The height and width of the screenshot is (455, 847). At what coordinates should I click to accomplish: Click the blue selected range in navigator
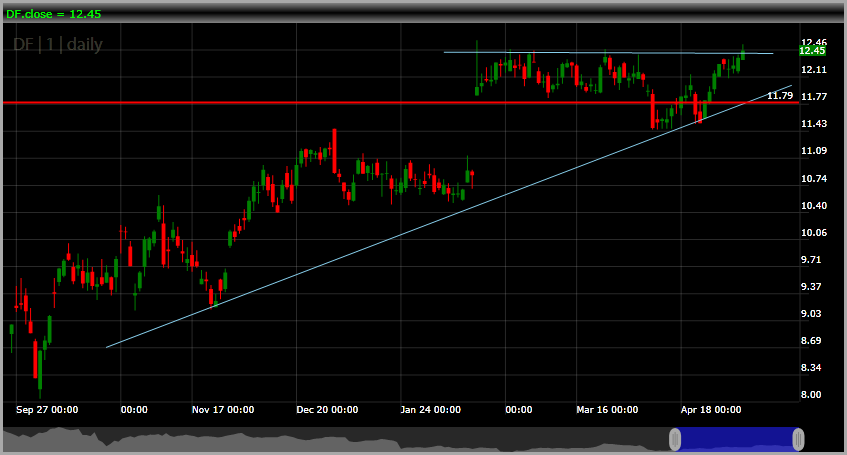pyautogui.click(x=737, y=439)
